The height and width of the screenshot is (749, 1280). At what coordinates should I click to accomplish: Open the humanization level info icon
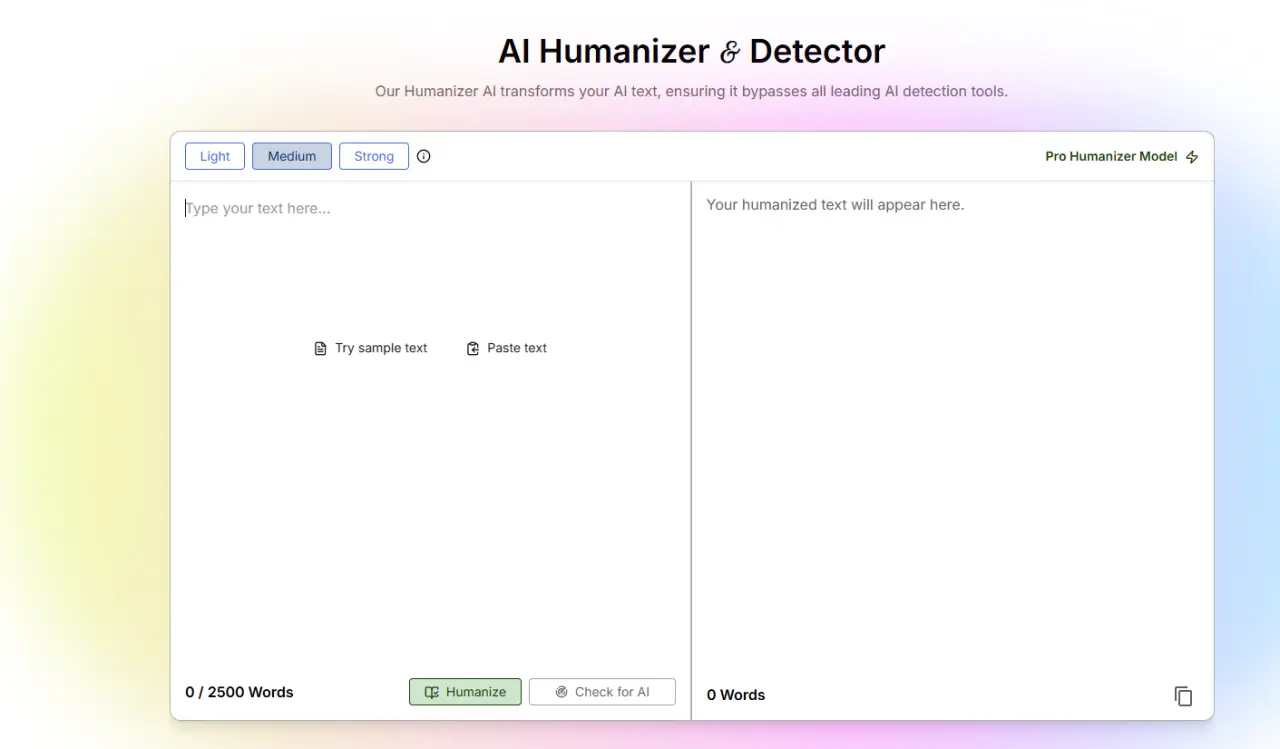pos(424,156)
